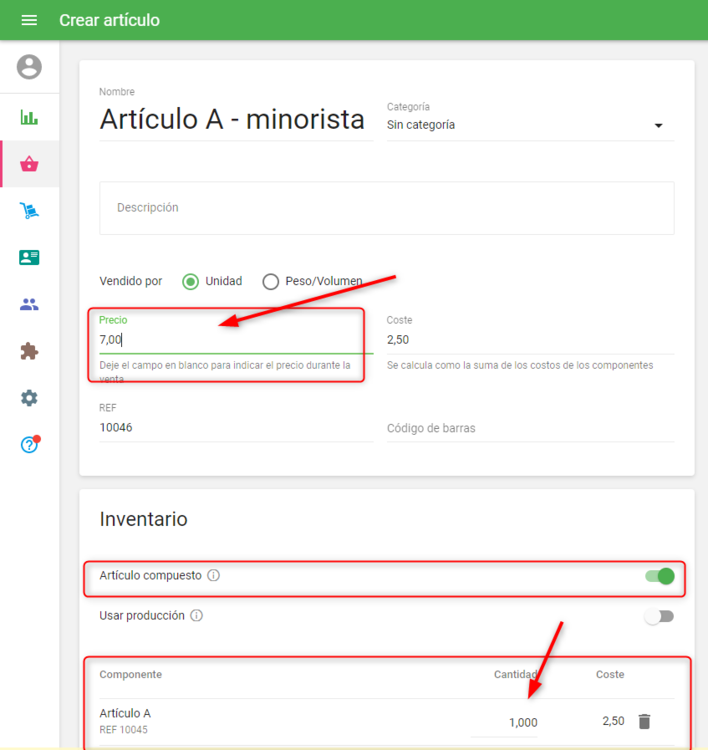Delete the Artículo A component with trash icon
This screenshot has height=750, width=708.
click(x=644, y=721)
